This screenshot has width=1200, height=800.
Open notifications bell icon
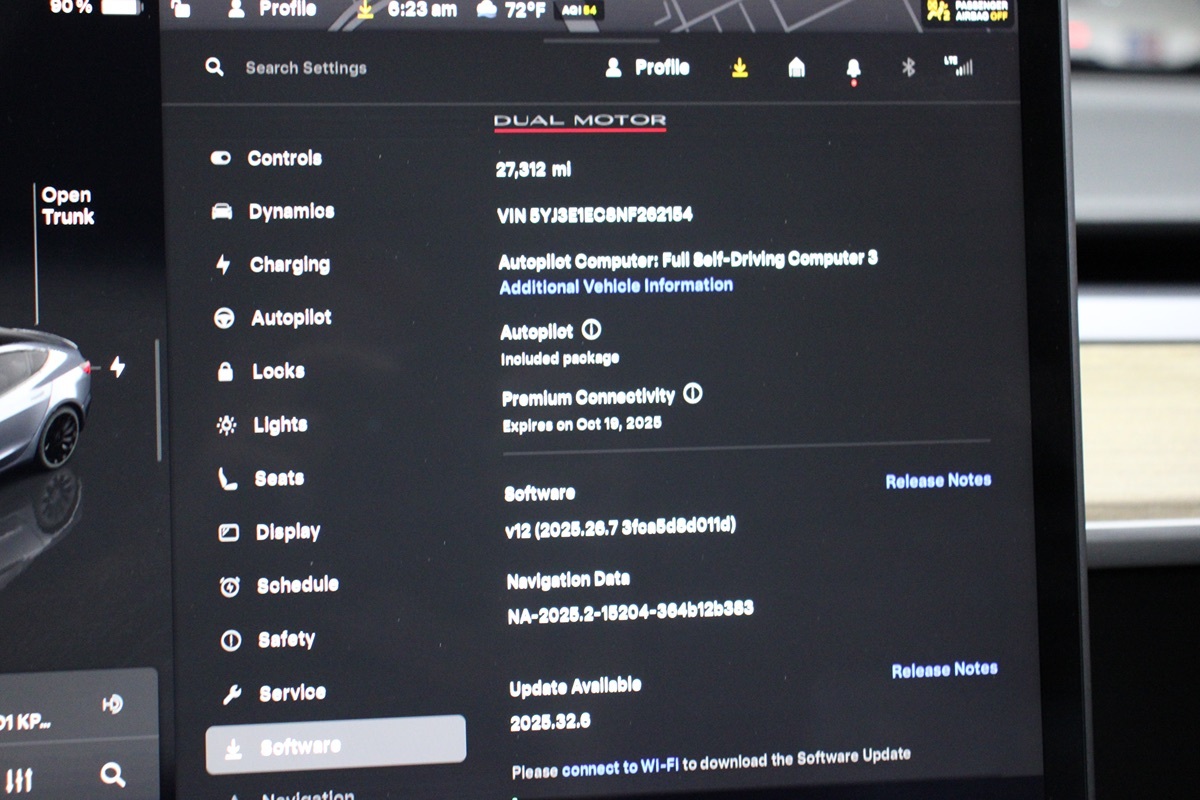tap(853, 68)
